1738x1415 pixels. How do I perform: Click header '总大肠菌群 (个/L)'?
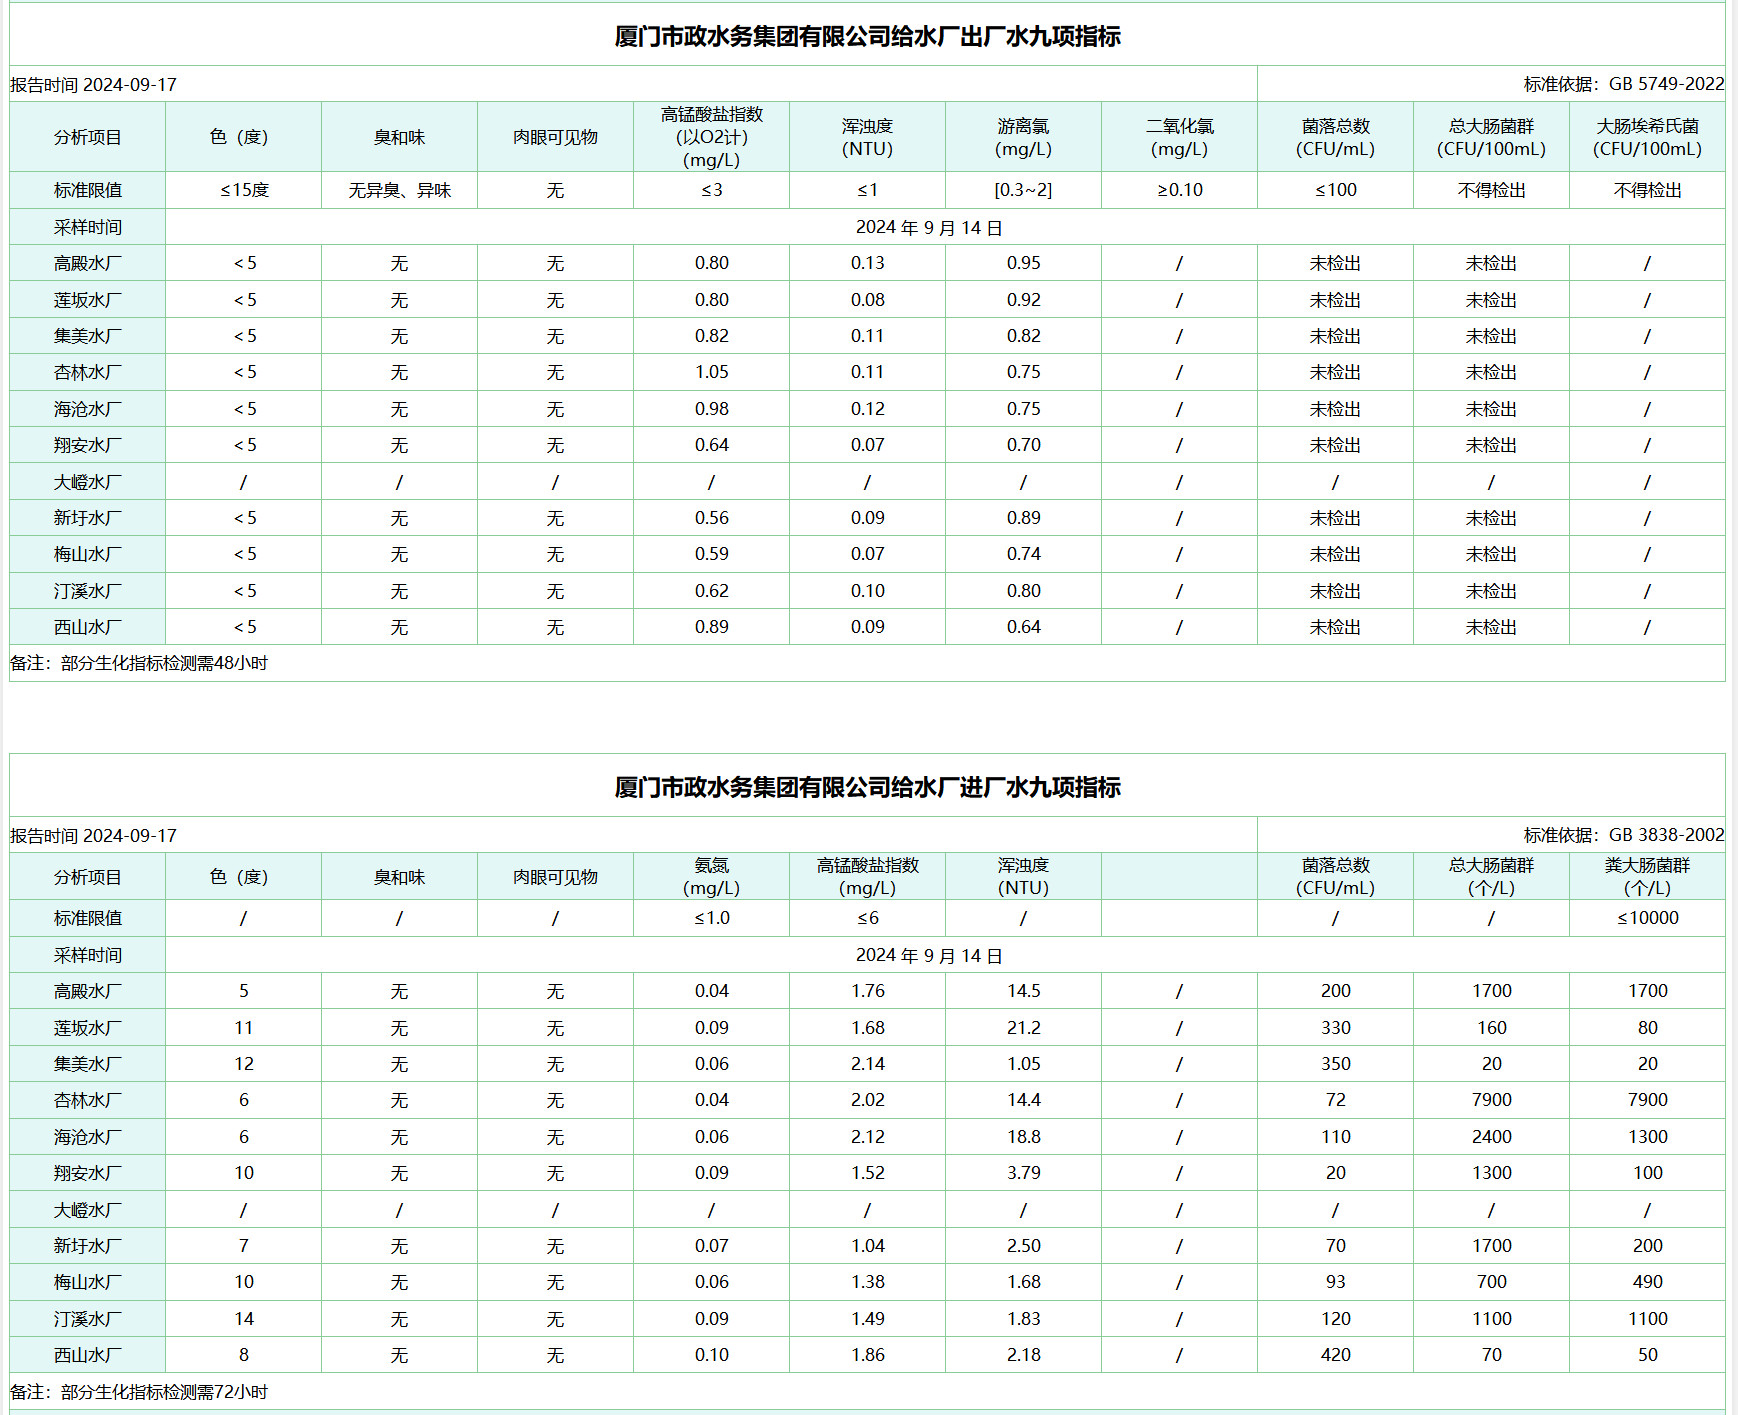point(1491,877)
